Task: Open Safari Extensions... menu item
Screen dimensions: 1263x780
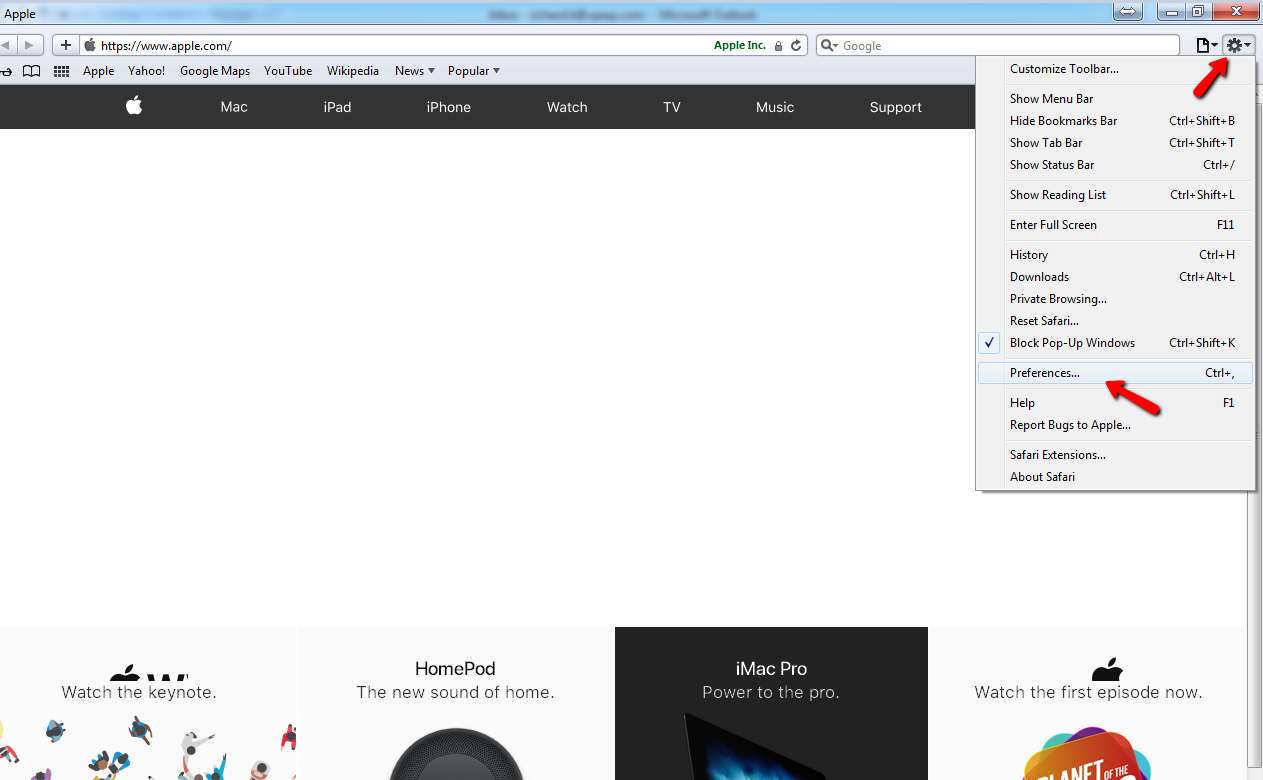Action: coord(1115,455)
